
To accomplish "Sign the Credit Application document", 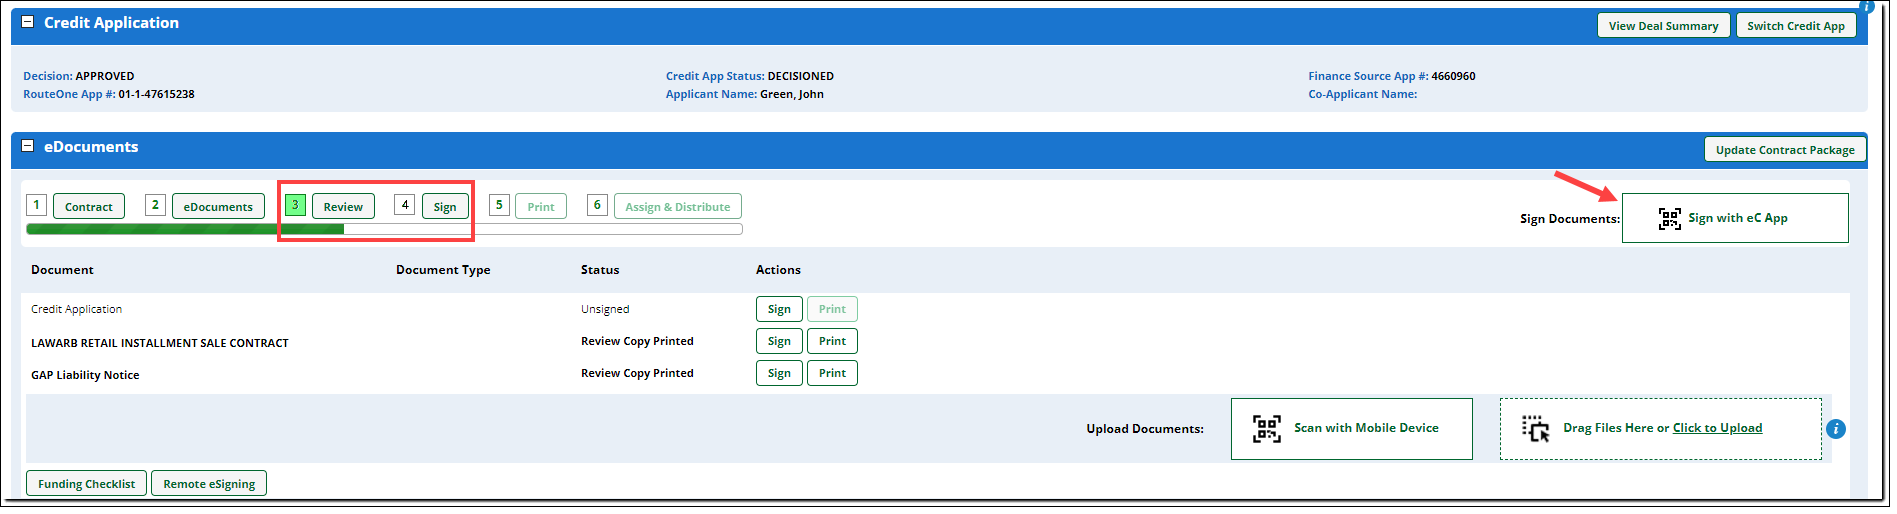I will [779, 309].
